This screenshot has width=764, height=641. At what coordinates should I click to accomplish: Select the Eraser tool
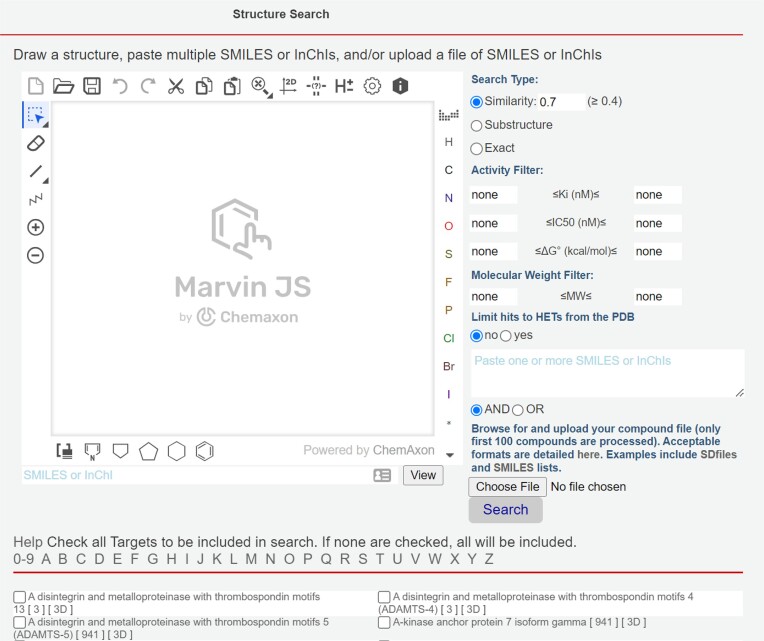click(x=36, y=144)
